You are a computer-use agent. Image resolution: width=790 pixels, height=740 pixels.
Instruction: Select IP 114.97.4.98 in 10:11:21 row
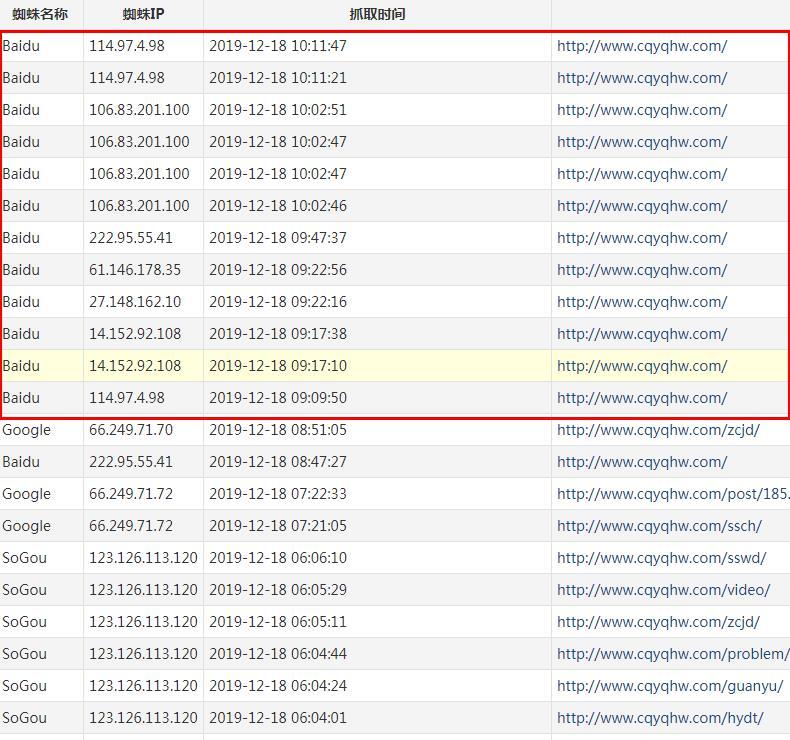pos(127,78)
